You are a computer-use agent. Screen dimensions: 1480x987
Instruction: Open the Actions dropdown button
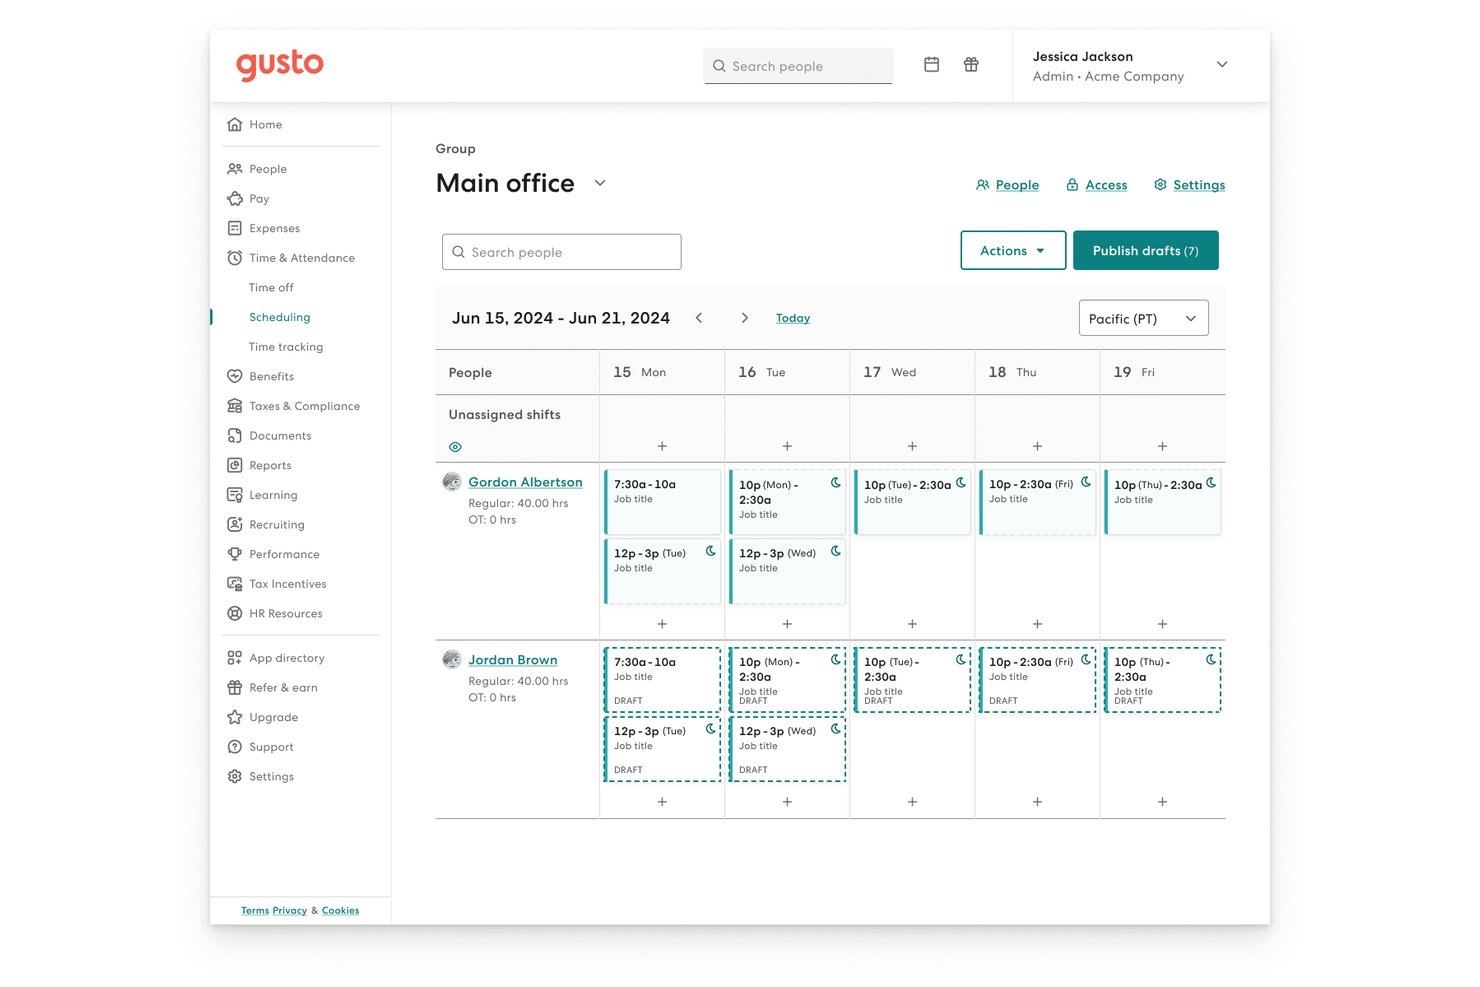[x=1013, y=251]
